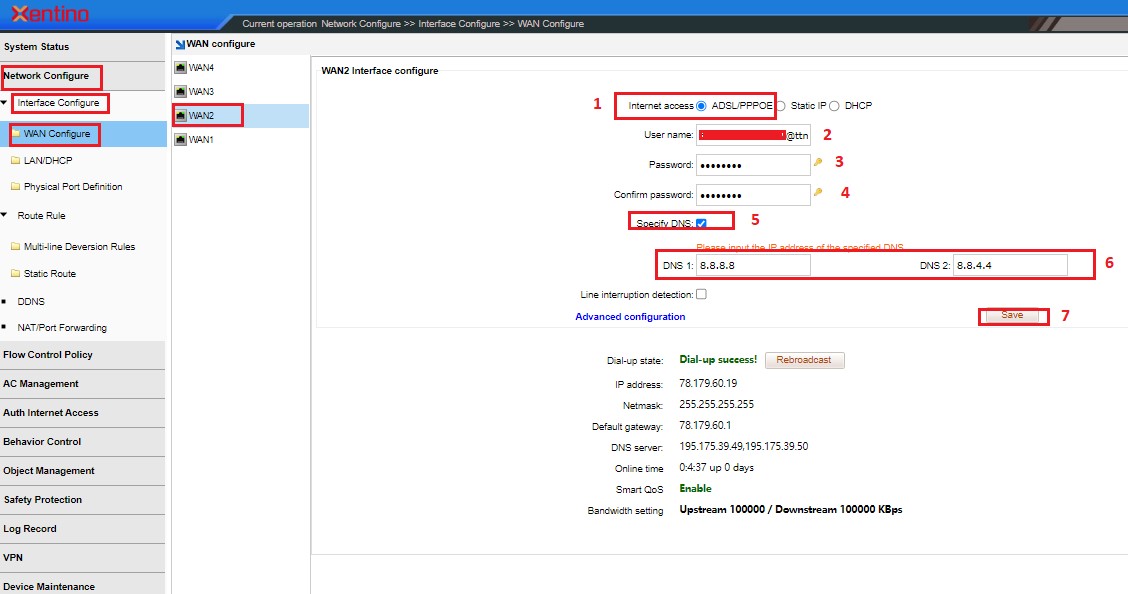The height and width of the screenshot is (594, 1128).
Task: Click the key icon beside Password field
Action: click(818, 162)
